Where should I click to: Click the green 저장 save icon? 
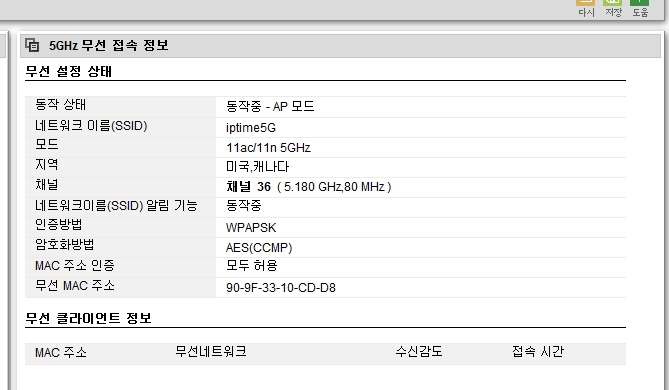(613, 3)
